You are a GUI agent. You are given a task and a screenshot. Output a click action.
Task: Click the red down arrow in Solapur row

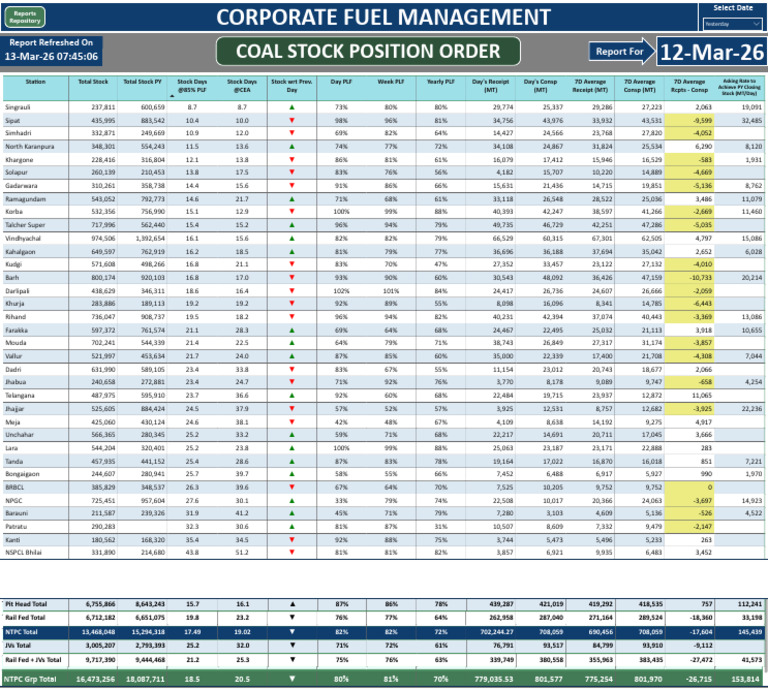(292, 172)
